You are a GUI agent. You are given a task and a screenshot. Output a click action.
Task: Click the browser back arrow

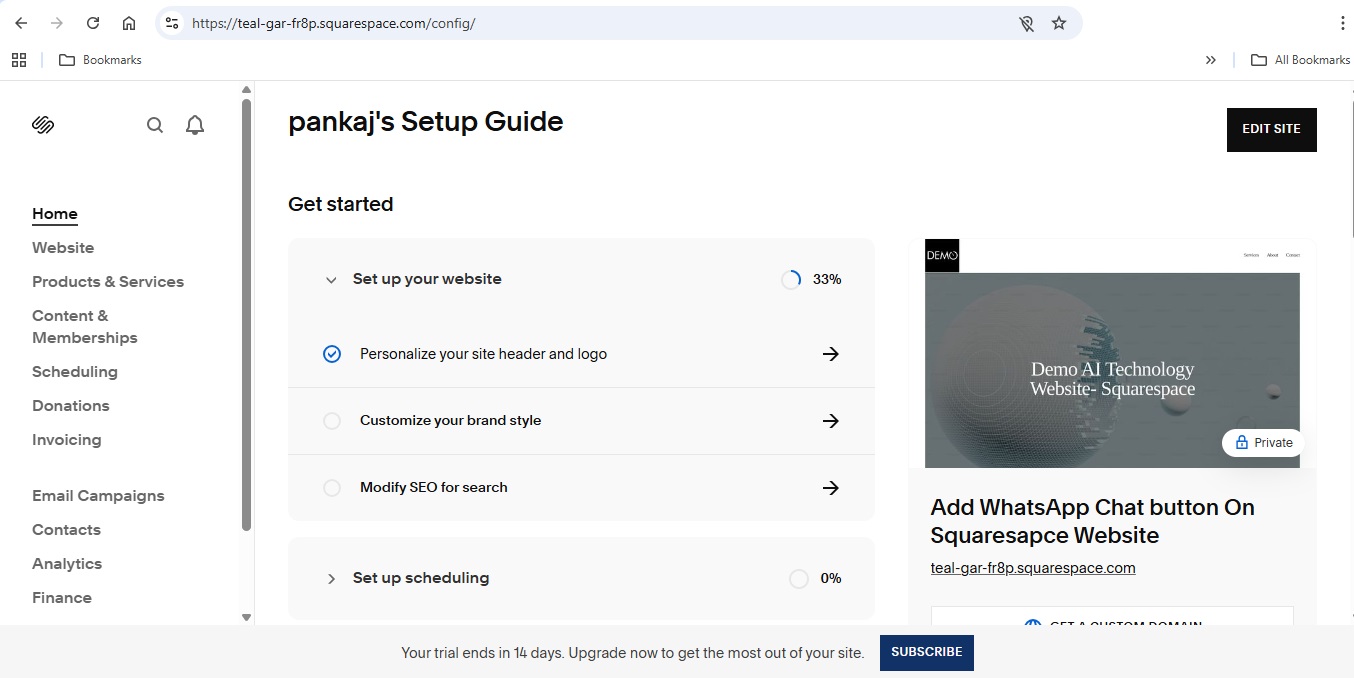tap(21, 23)
